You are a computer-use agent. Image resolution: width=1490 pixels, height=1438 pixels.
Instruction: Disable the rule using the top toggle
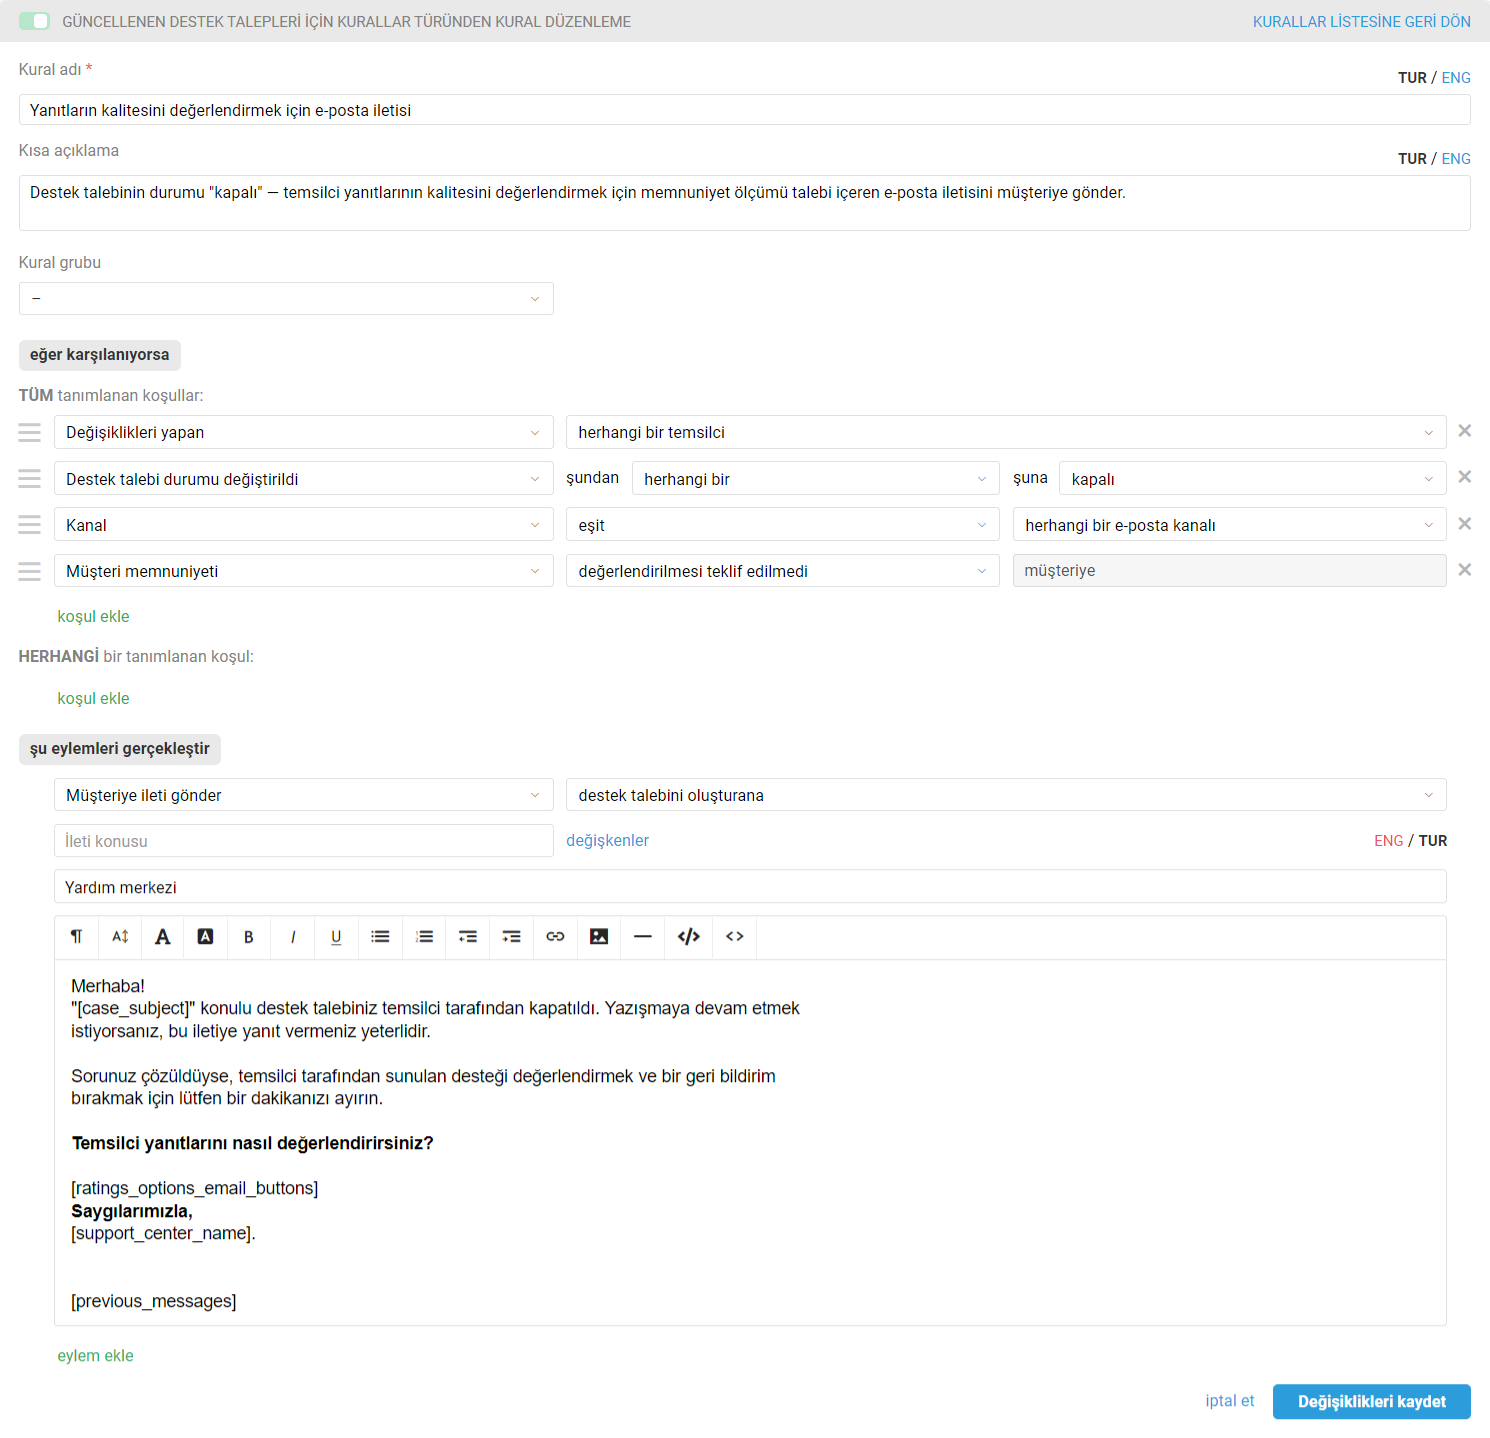34,21
